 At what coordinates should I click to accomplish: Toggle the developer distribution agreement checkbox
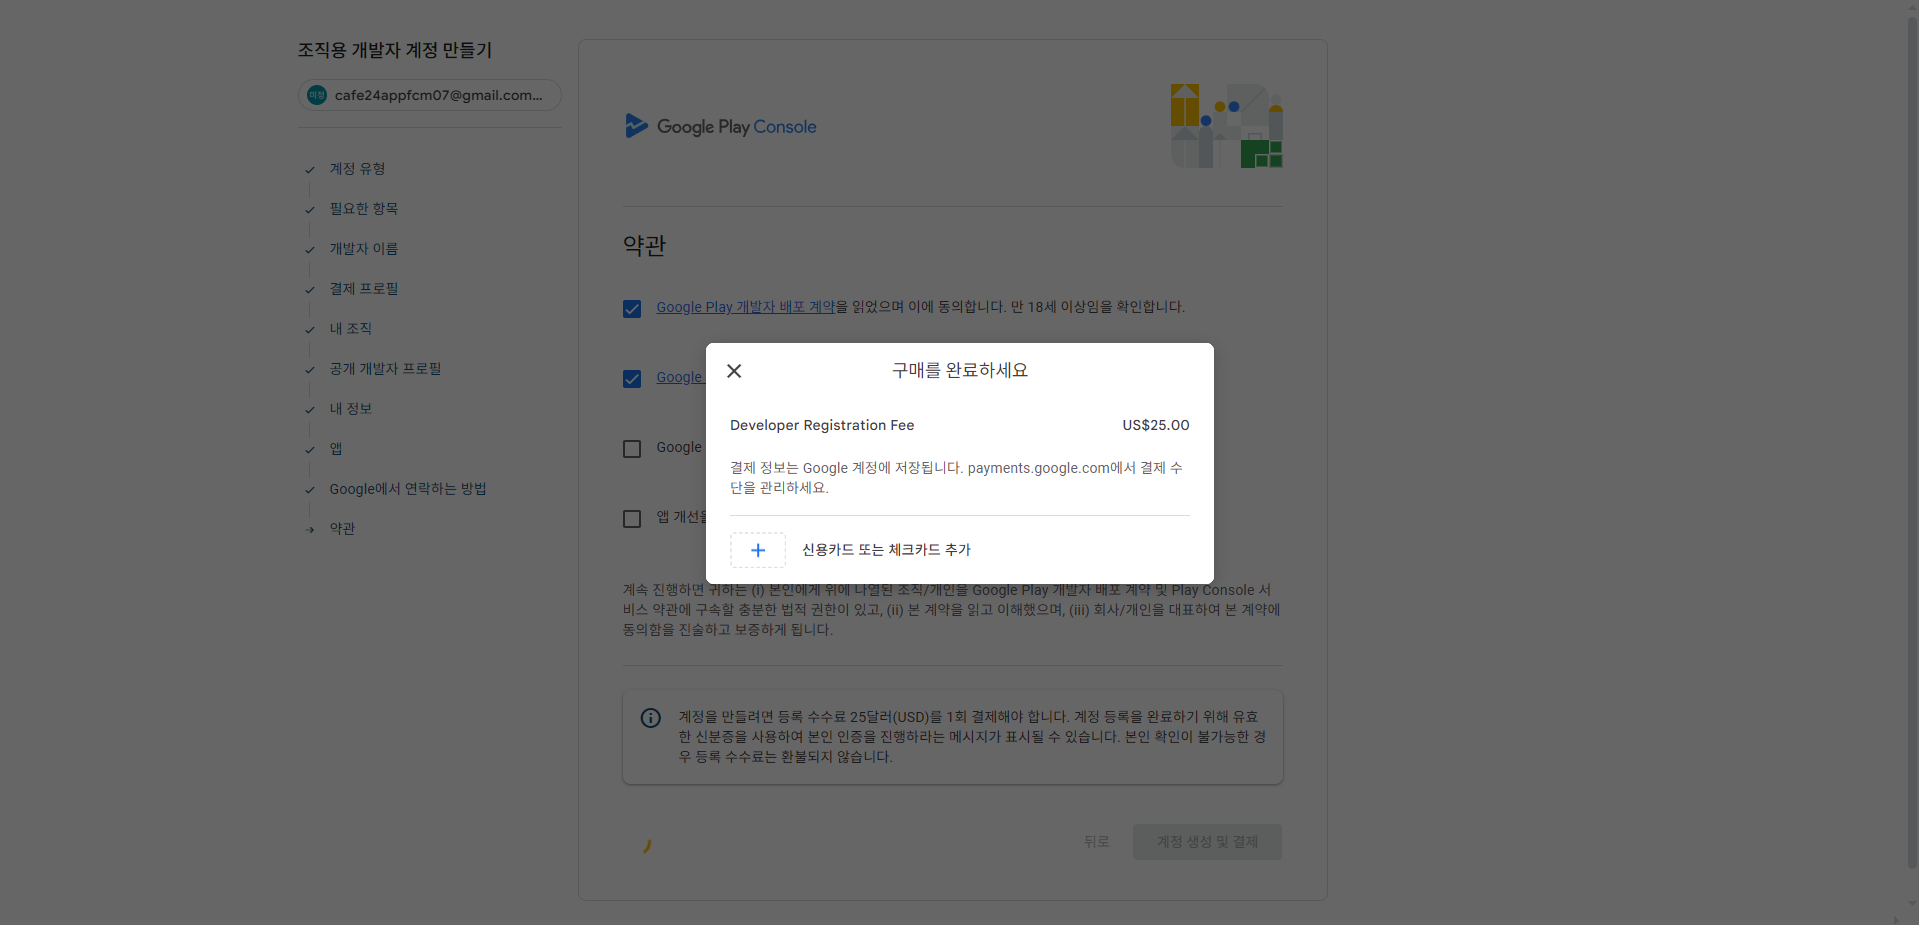pos(632,309)
